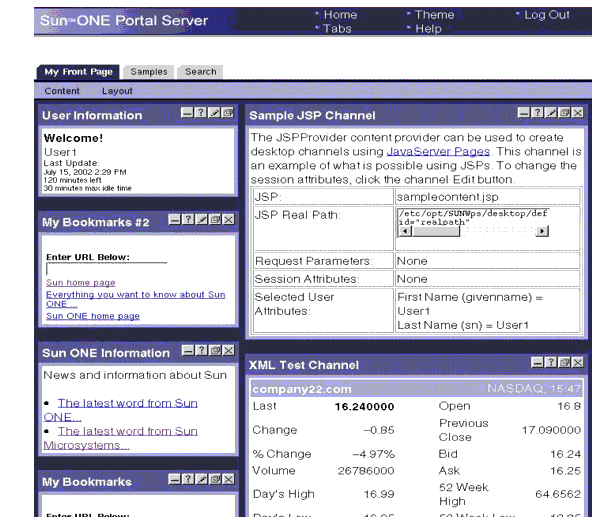Open Help link in header
This screenshot has width=609, height=517.
point(428,29)
